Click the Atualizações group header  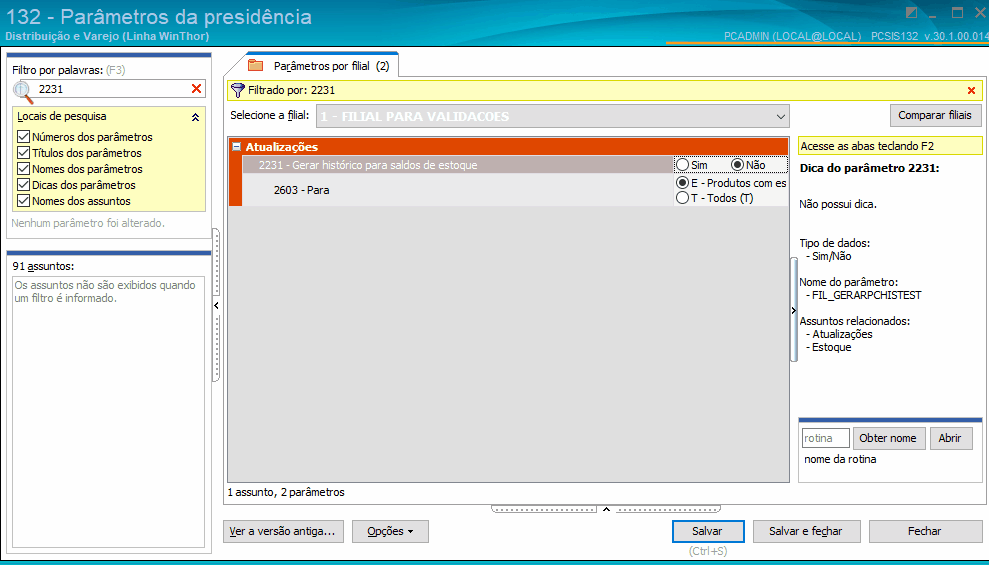(508, 146)
